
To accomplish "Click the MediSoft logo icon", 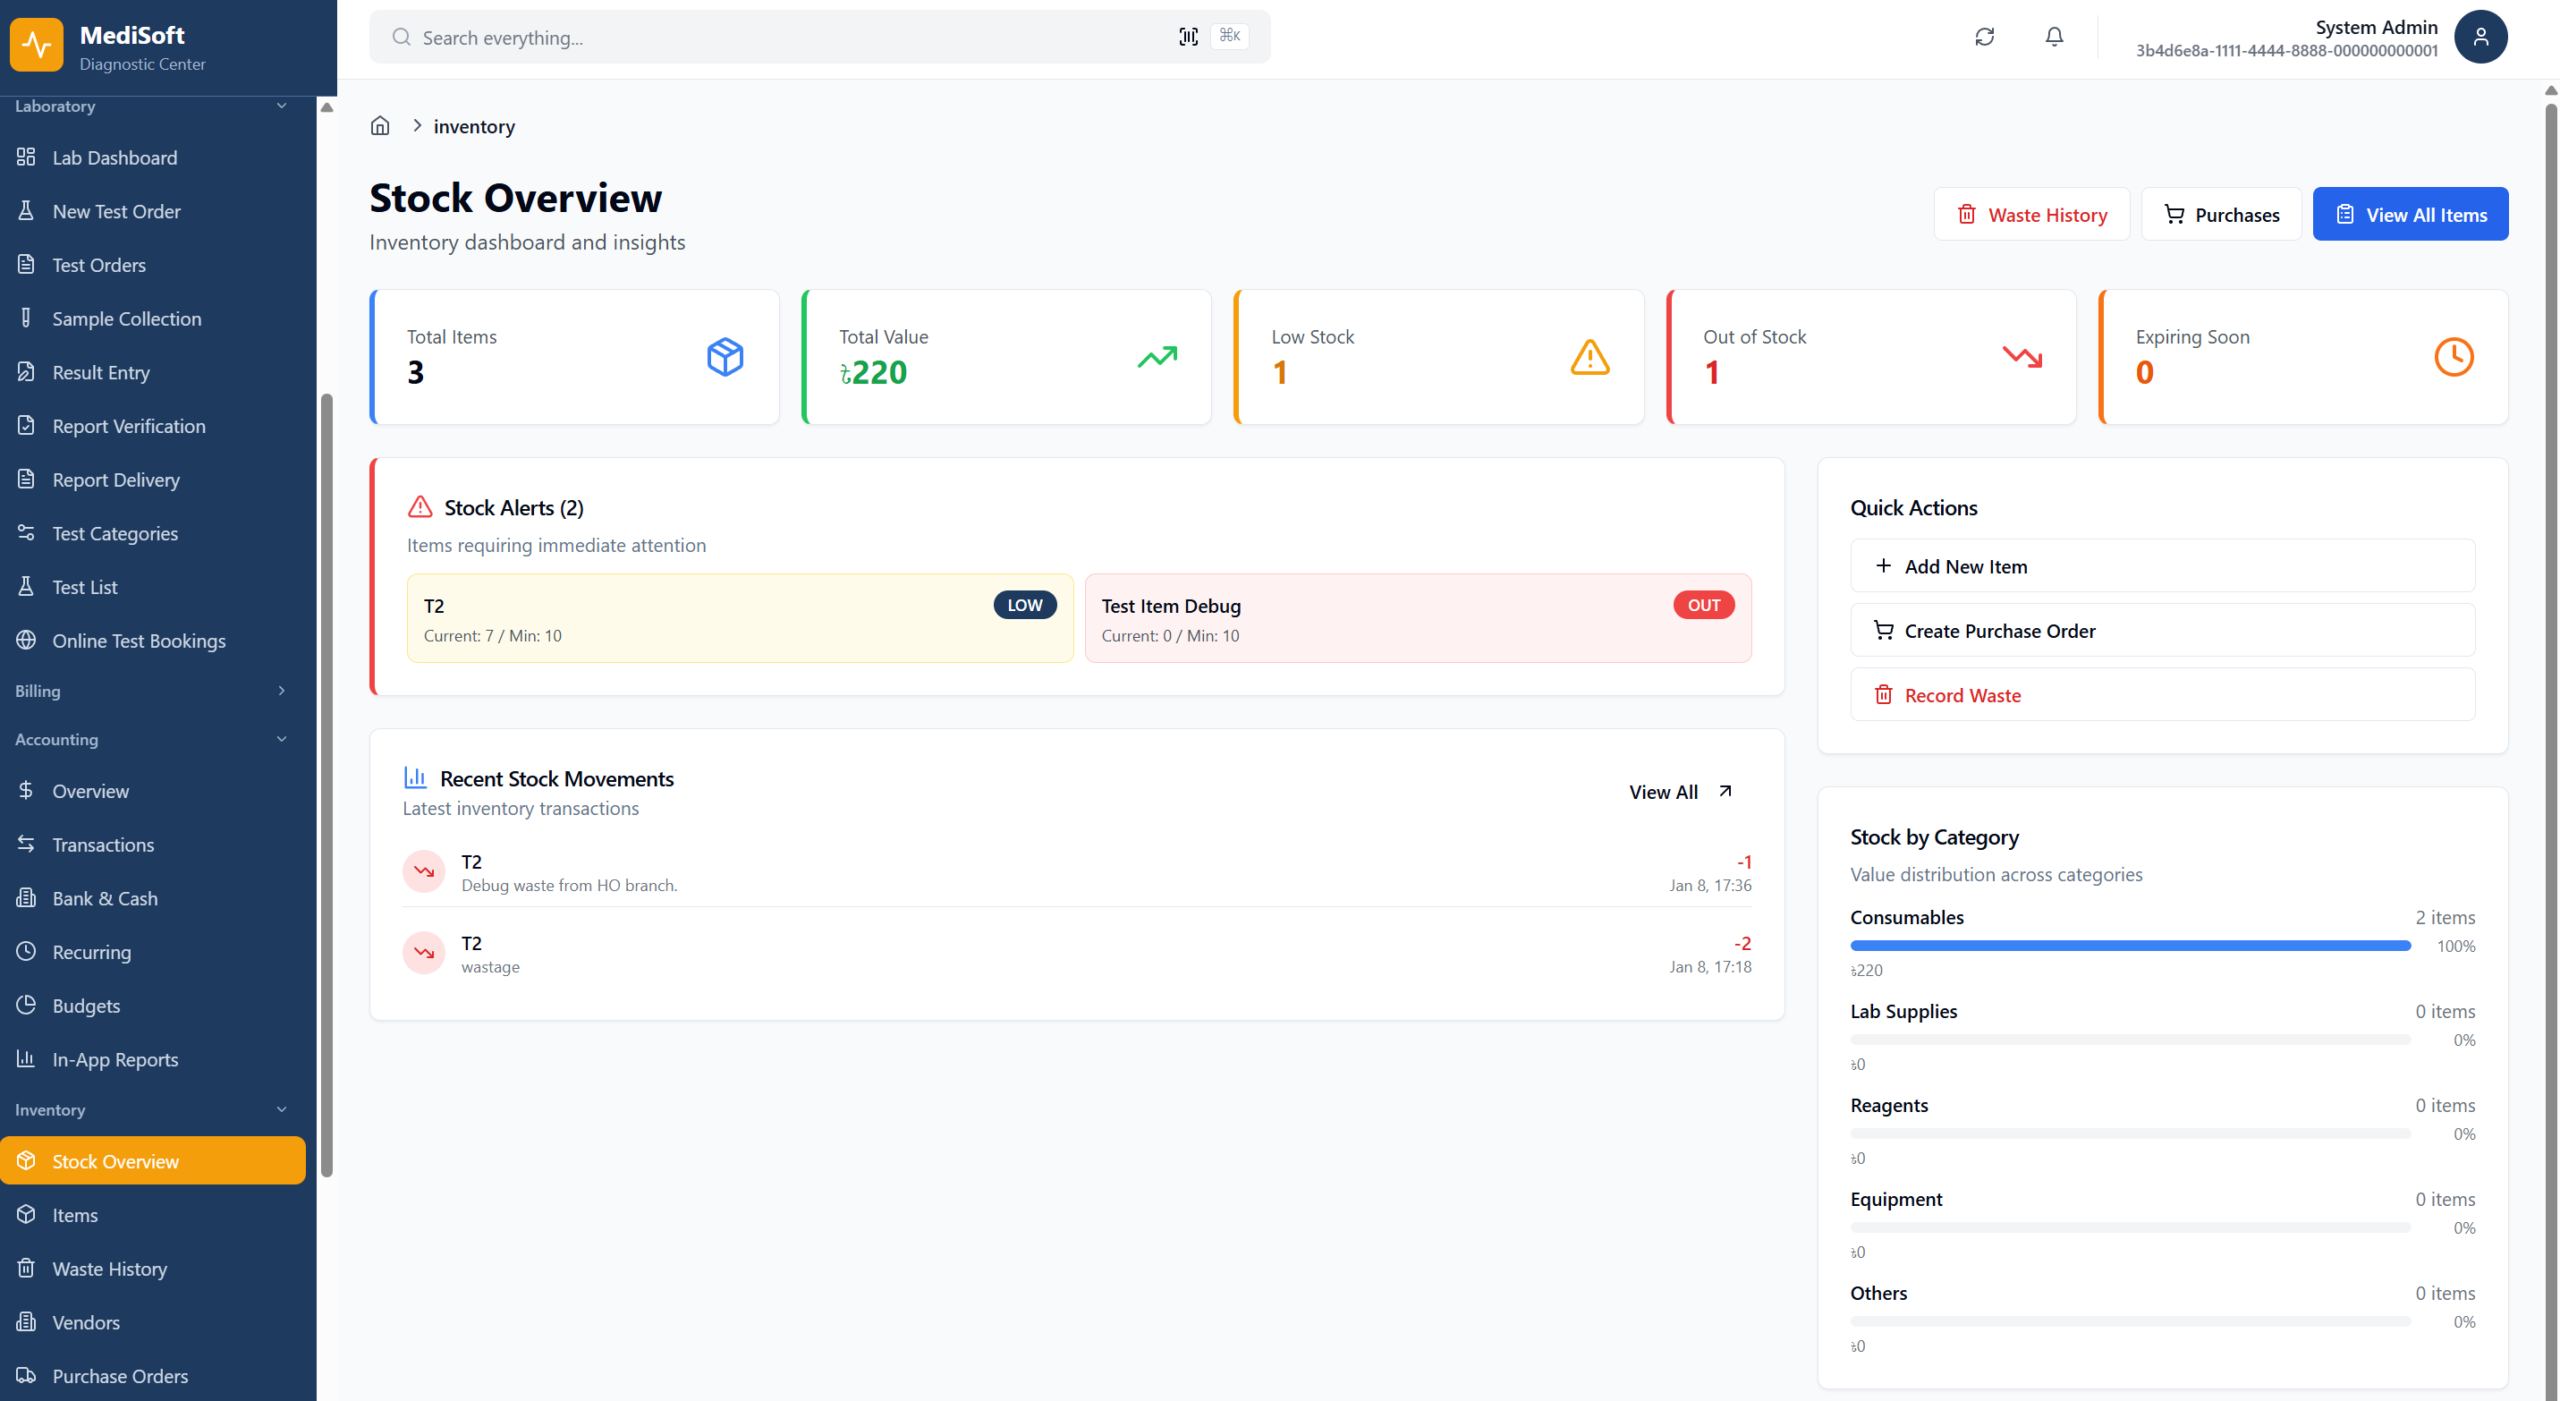I will 37,44.
